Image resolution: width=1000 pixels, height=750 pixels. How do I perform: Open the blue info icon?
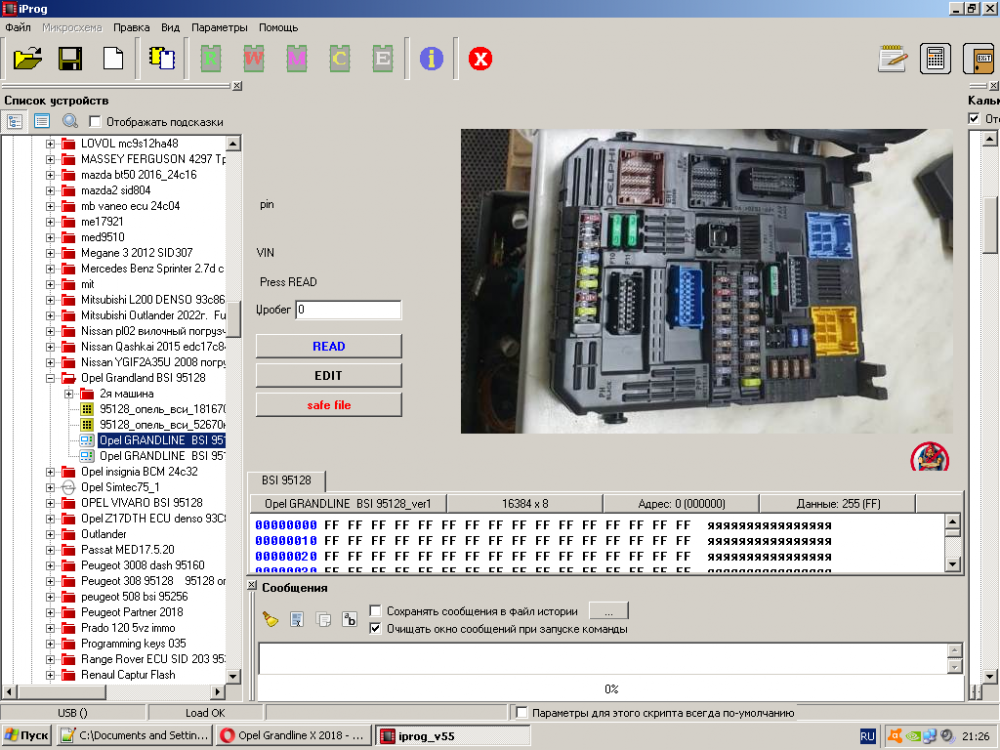coord(432,59)
